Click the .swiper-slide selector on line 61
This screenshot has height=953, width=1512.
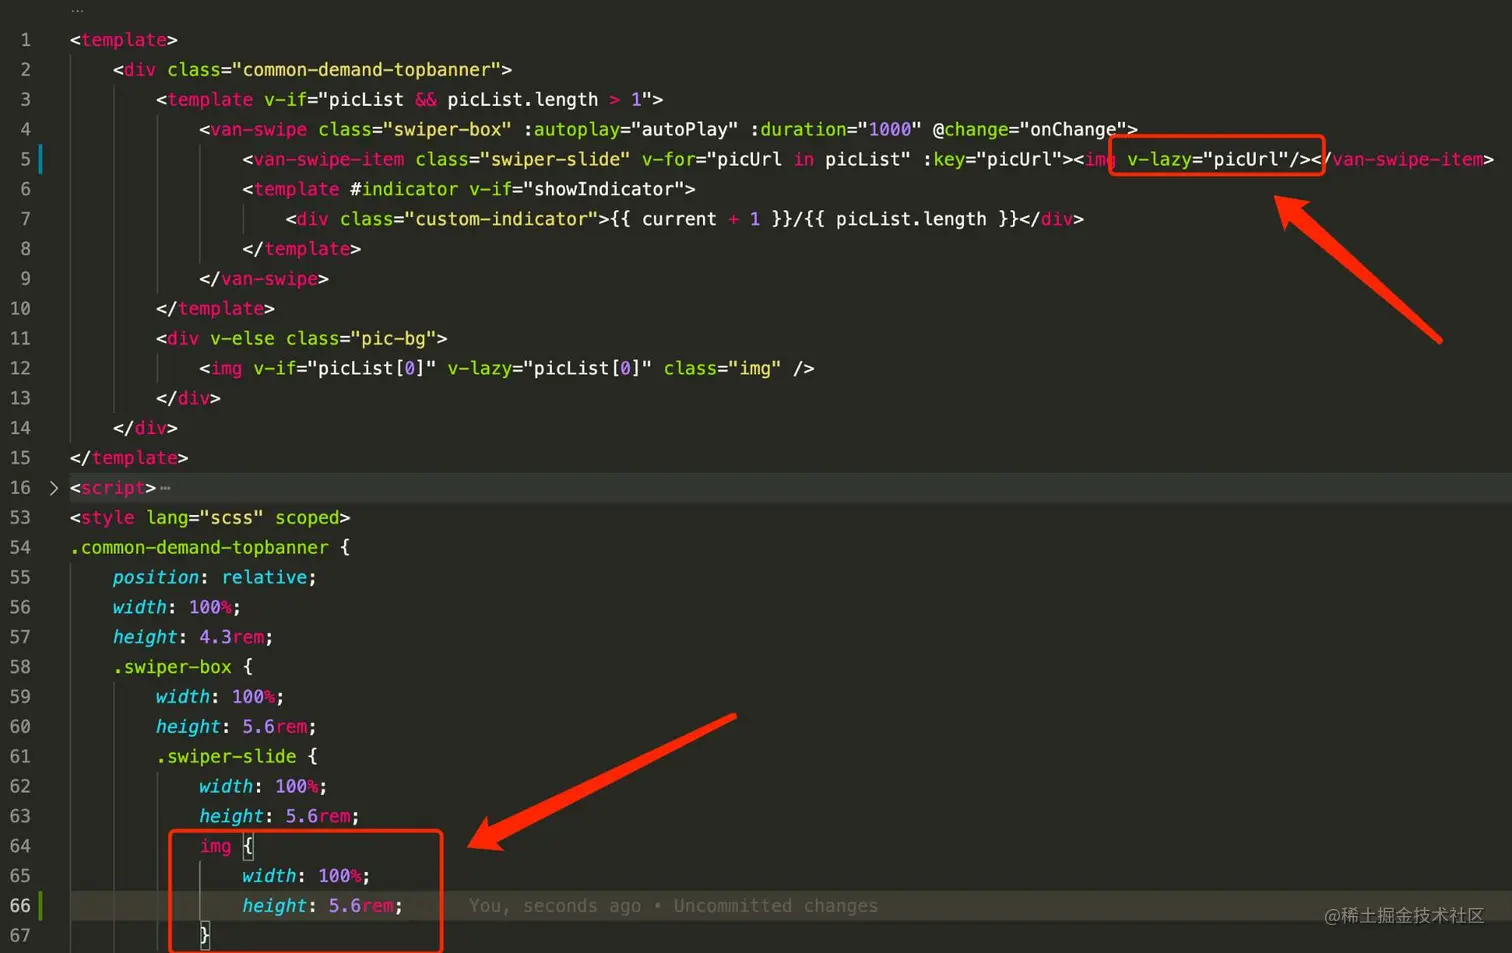[x=226, y=757]
